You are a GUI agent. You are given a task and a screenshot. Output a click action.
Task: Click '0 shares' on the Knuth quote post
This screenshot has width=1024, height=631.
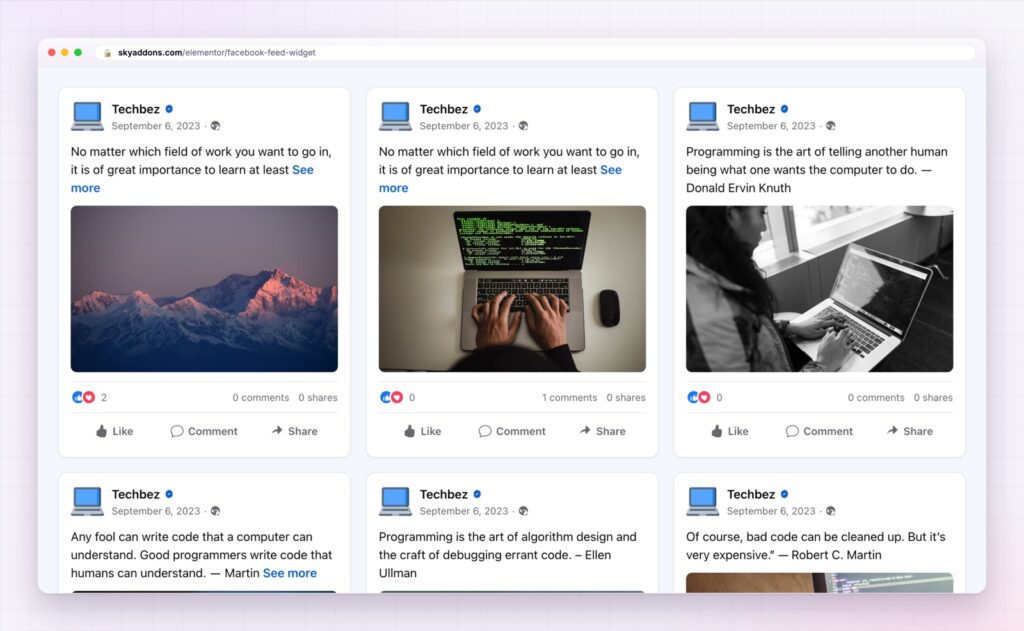(933, 397)
